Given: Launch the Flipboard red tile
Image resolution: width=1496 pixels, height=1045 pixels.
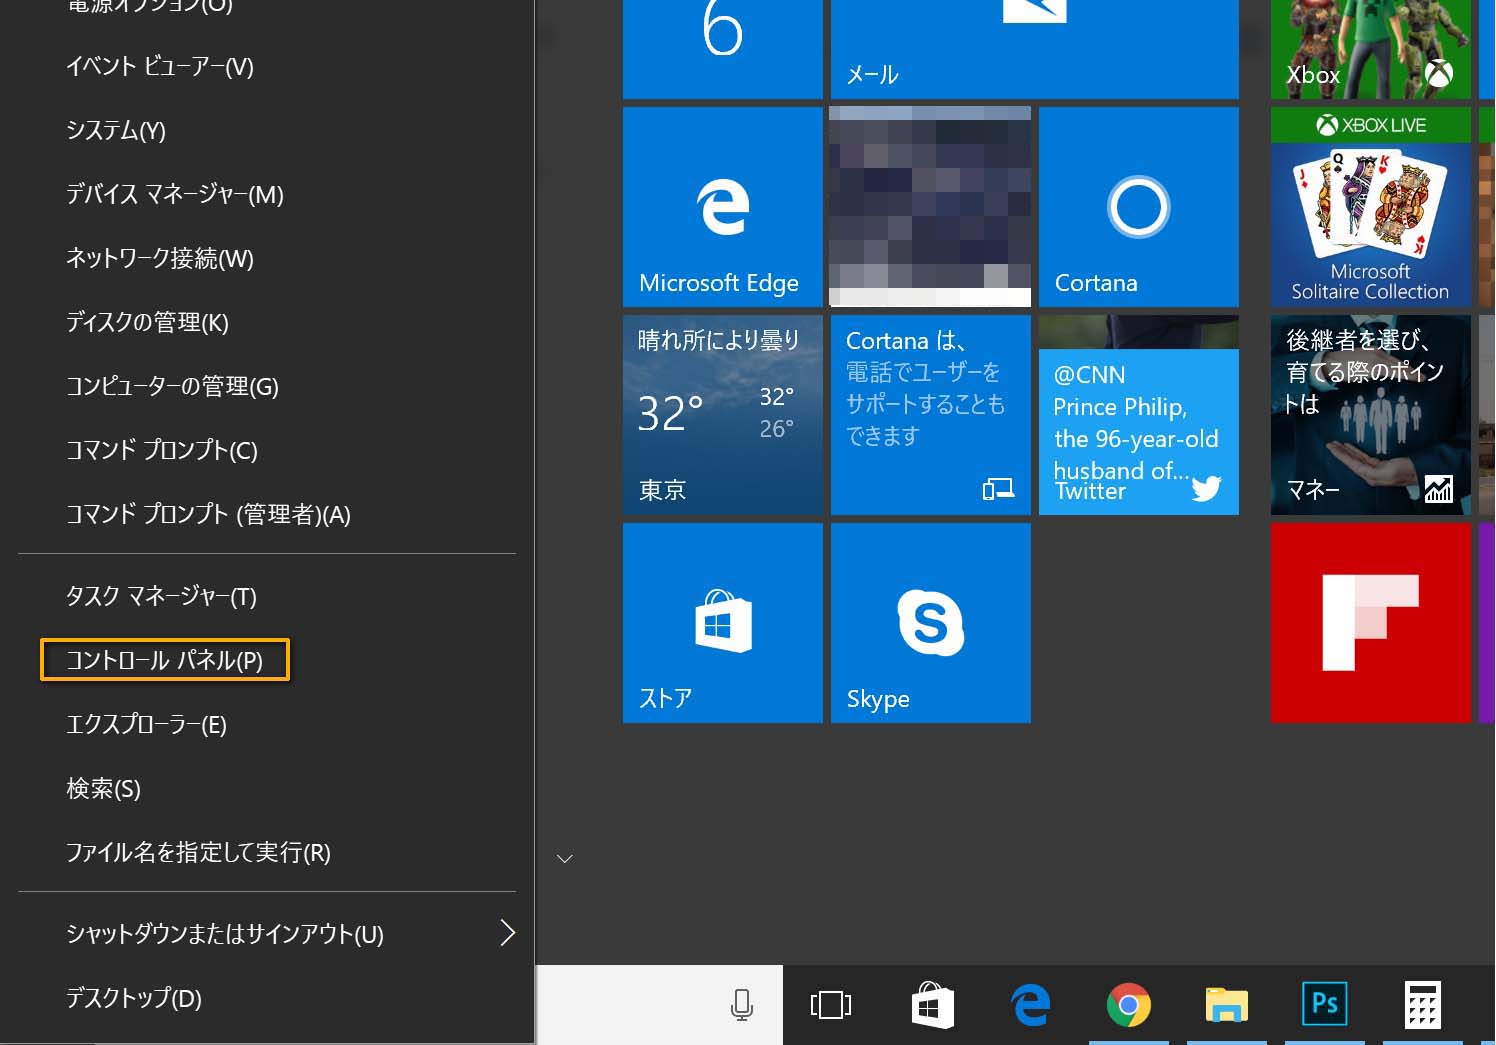Looking at the screenshot, I should (x=1371, y=623).
